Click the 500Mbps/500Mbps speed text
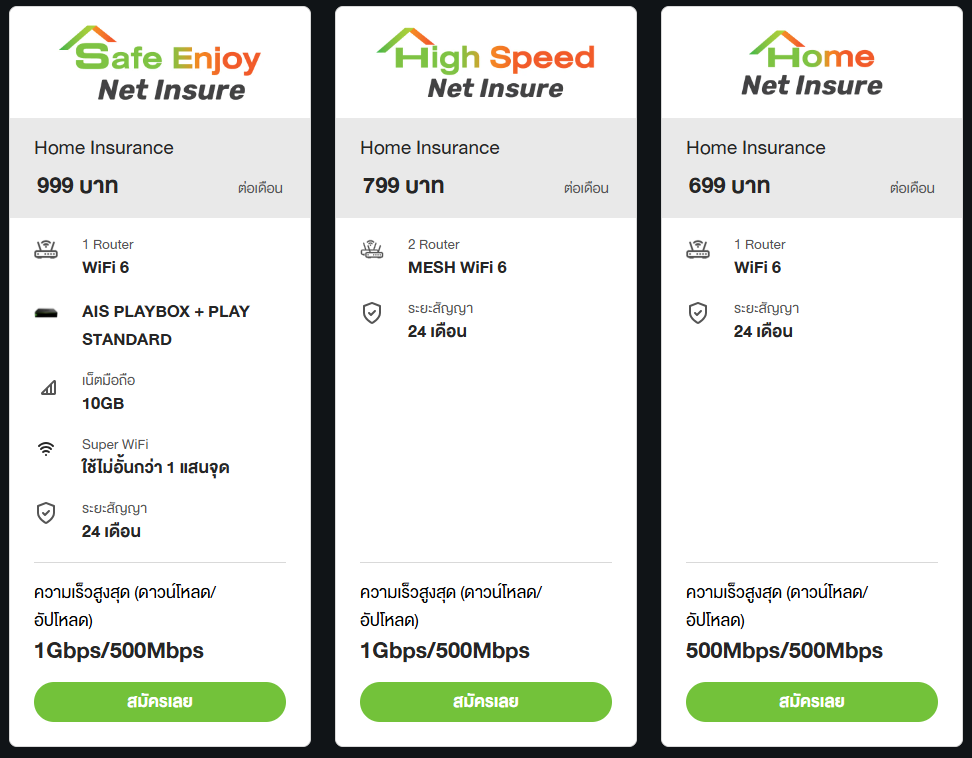This screenshot has height=758, width=972. coord(784,651)
